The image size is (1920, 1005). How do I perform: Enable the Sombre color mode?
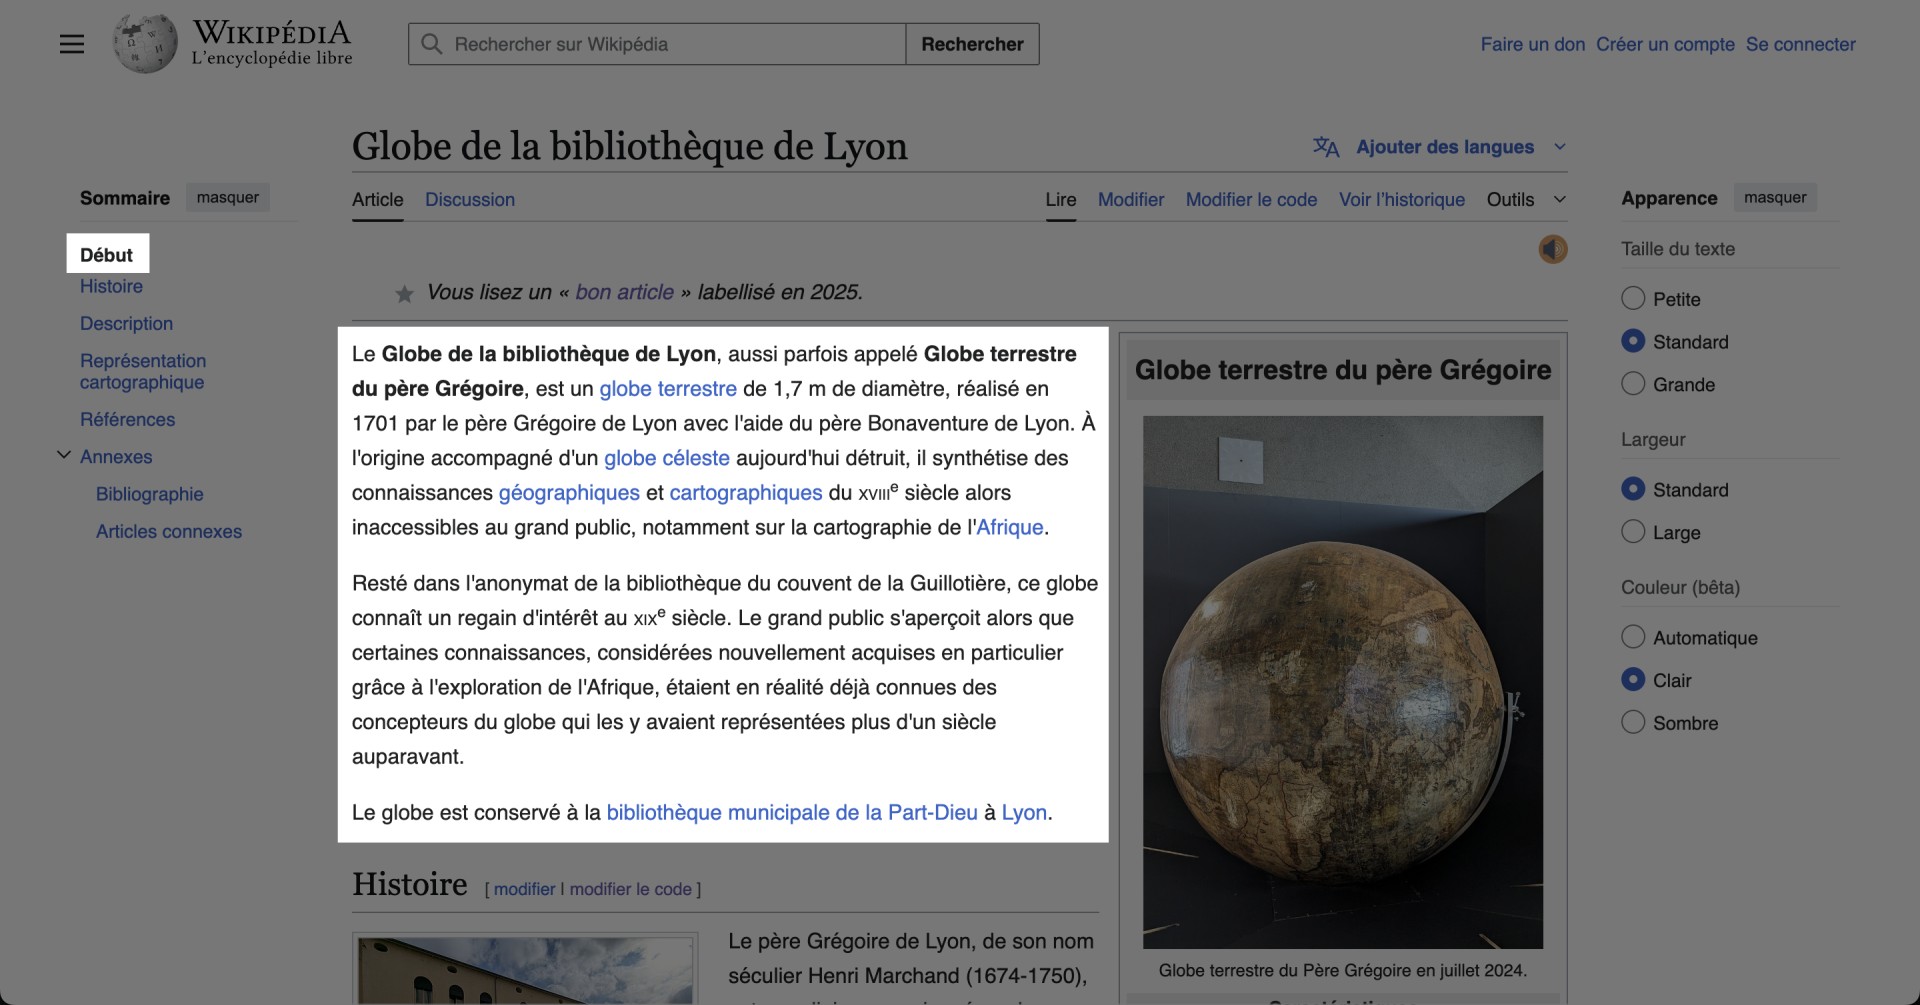(x=1632, y=721)
